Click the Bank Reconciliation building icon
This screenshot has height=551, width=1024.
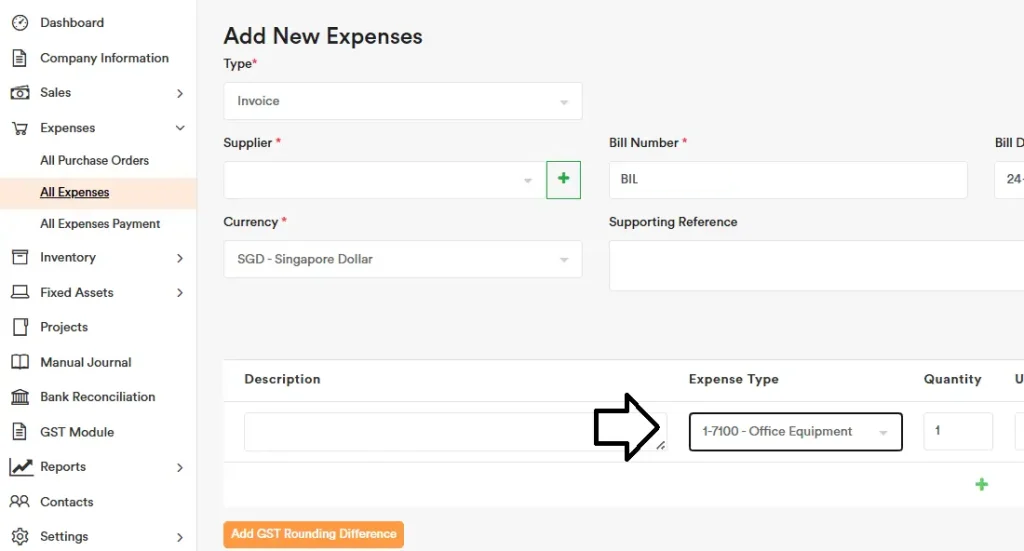tap(19, 397)
